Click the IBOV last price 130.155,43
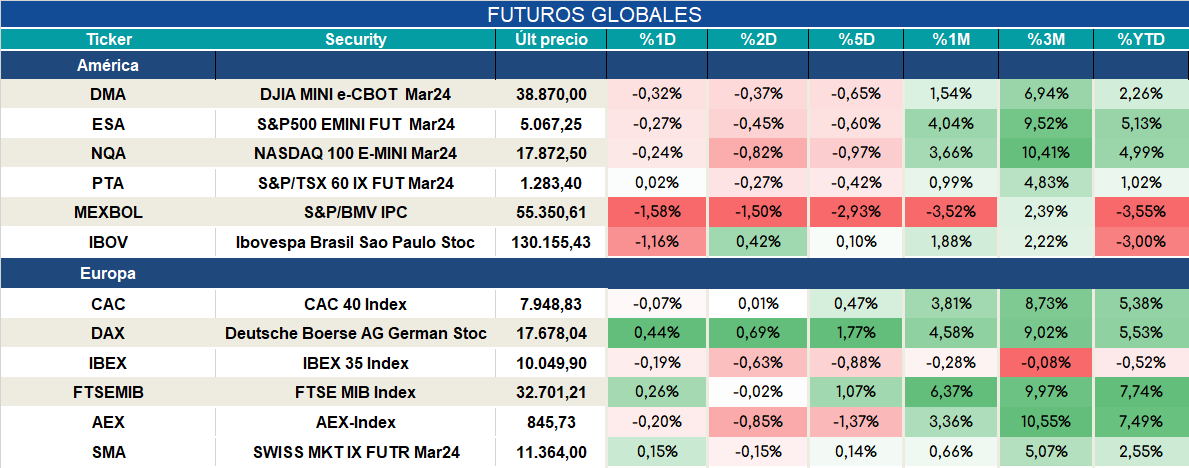This screenshot has width=1189, height=468. pos(551,243)
